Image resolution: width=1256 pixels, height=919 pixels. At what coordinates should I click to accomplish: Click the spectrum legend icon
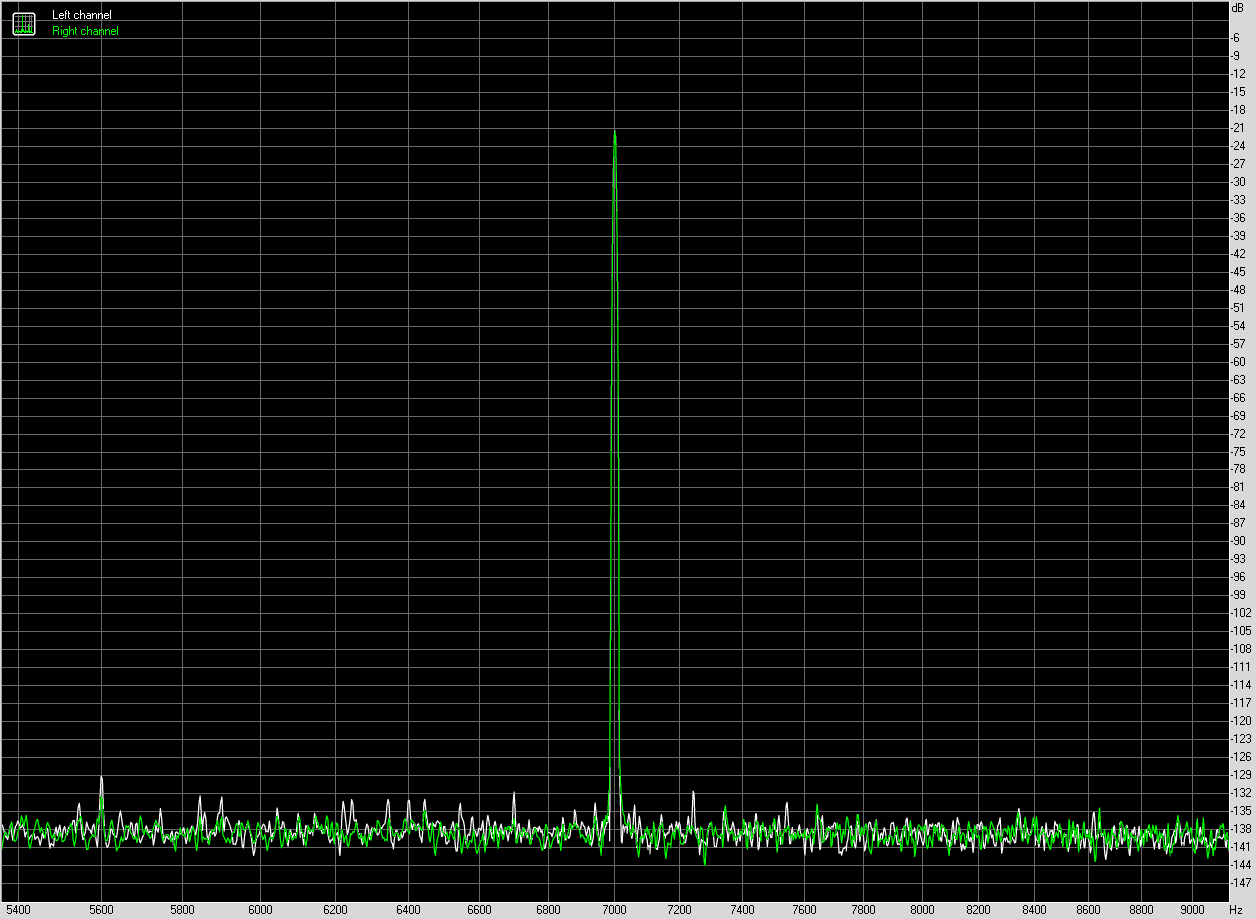click(x=24, y=23)
